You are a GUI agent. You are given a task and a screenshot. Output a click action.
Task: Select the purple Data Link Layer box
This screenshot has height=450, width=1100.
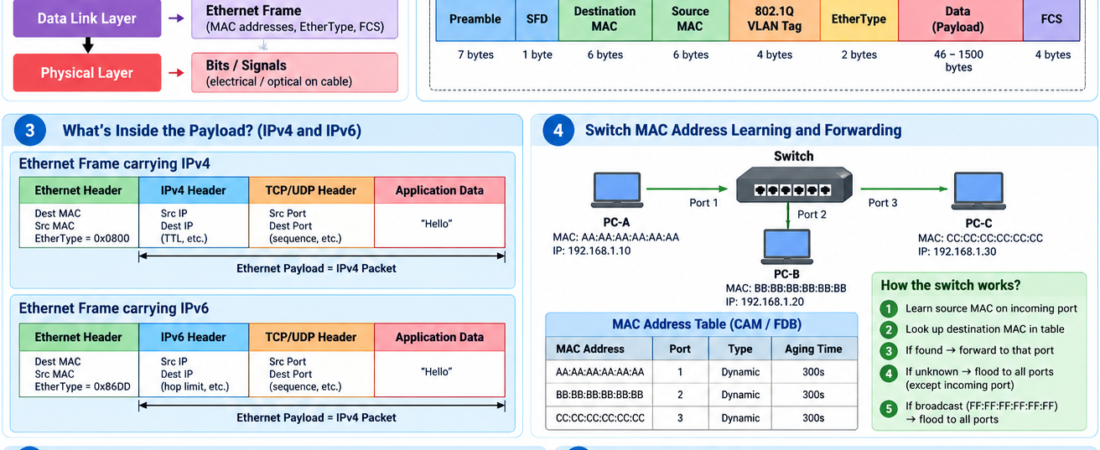tap(87, 18)
